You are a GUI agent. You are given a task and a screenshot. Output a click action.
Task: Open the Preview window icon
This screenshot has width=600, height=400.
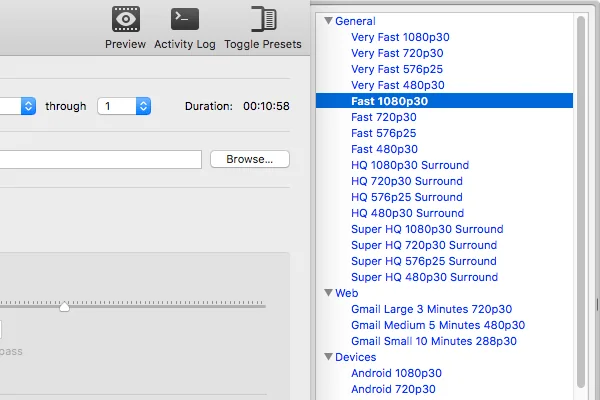point(126,19)
